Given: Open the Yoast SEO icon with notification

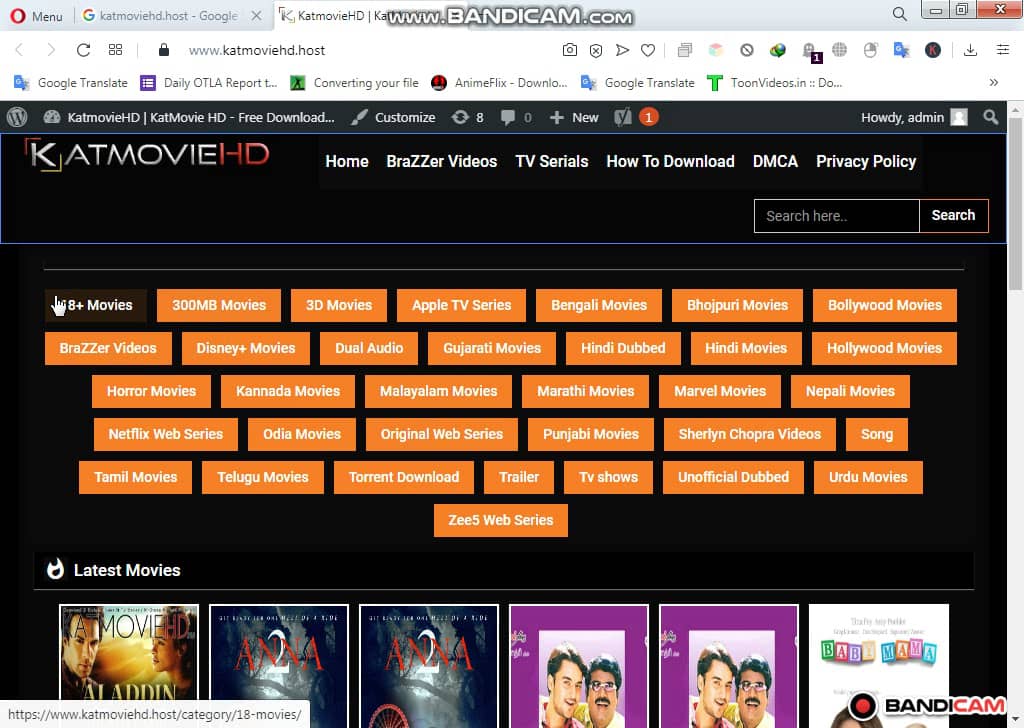Looking at the screenshot, I should click(636, 118).
